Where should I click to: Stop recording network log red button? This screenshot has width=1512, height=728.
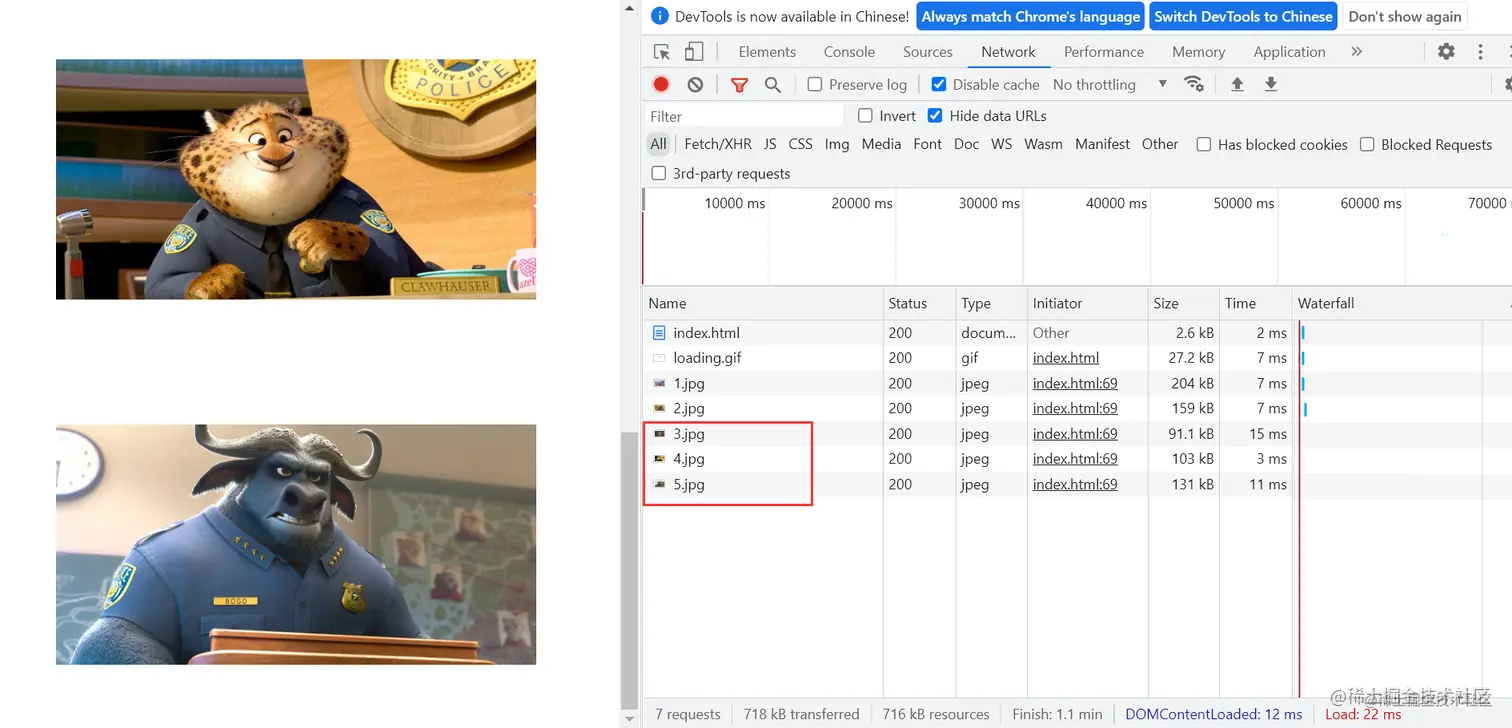tap(661, 85)
